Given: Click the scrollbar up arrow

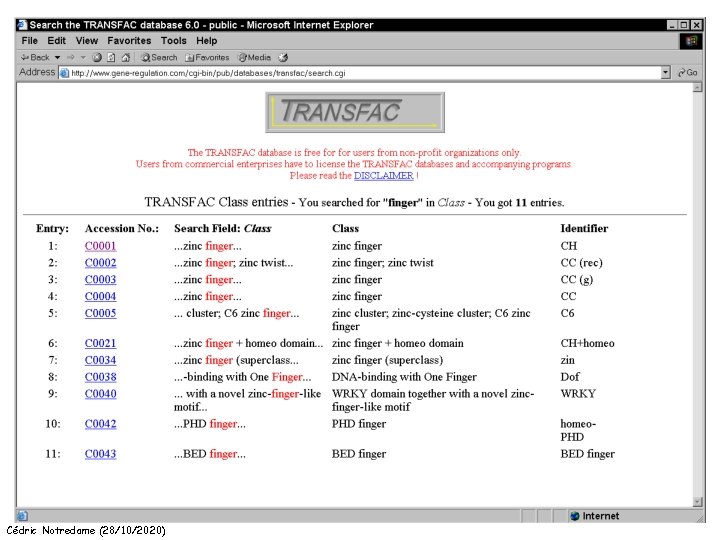Looking at the screenshot, I should pos(698,87).
